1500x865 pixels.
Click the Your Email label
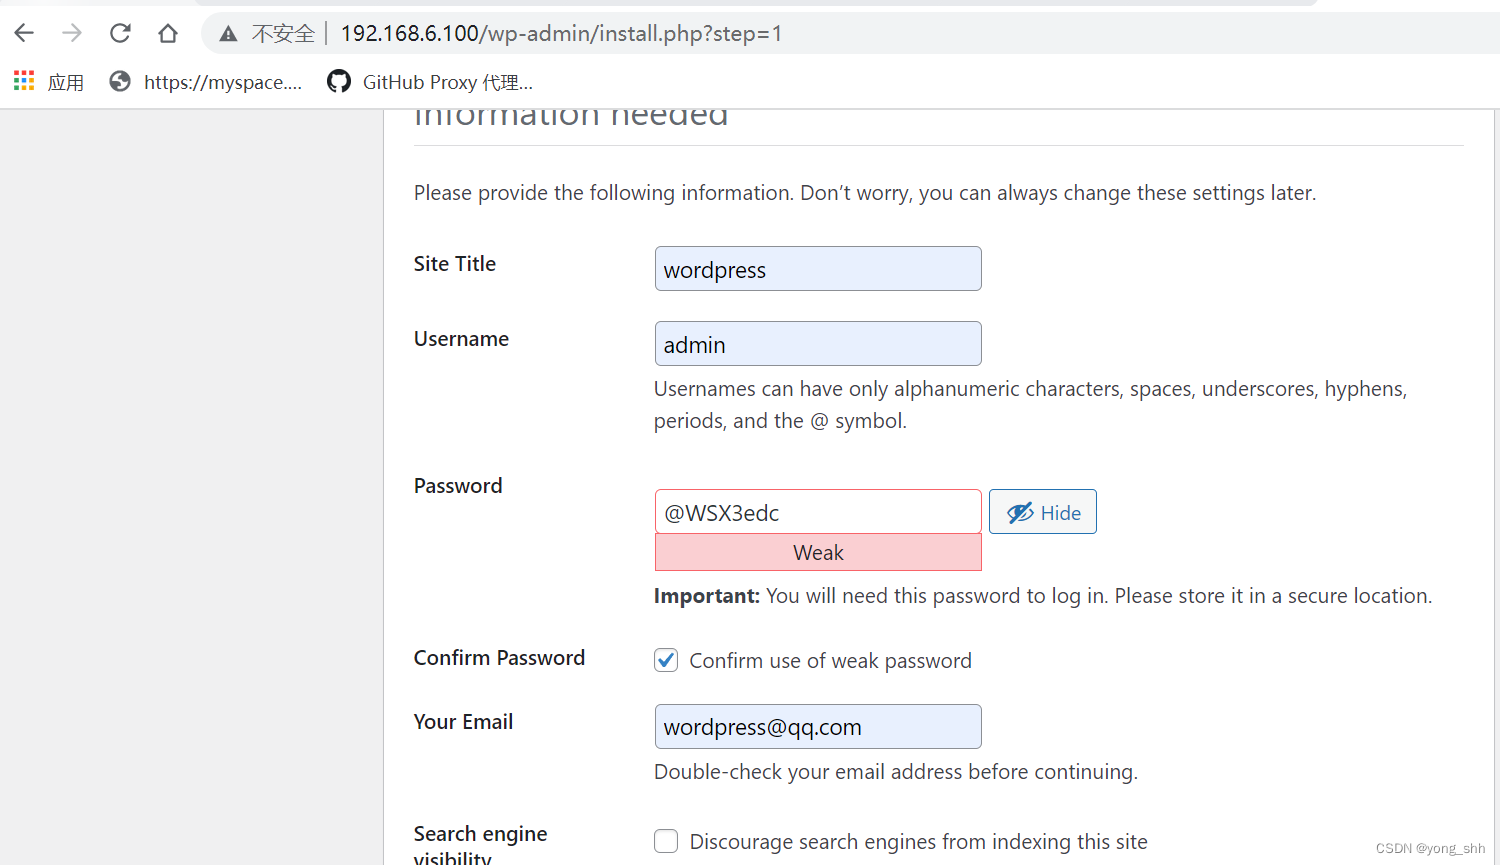(463, 722)
